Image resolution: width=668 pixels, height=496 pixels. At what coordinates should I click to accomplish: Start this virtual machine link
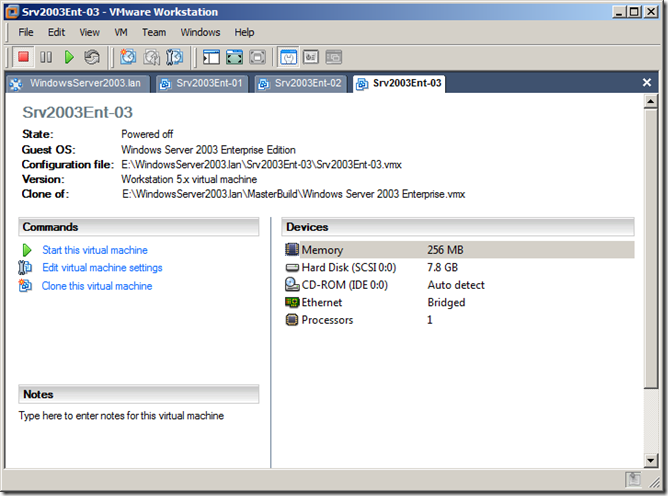tap(95, 250)
